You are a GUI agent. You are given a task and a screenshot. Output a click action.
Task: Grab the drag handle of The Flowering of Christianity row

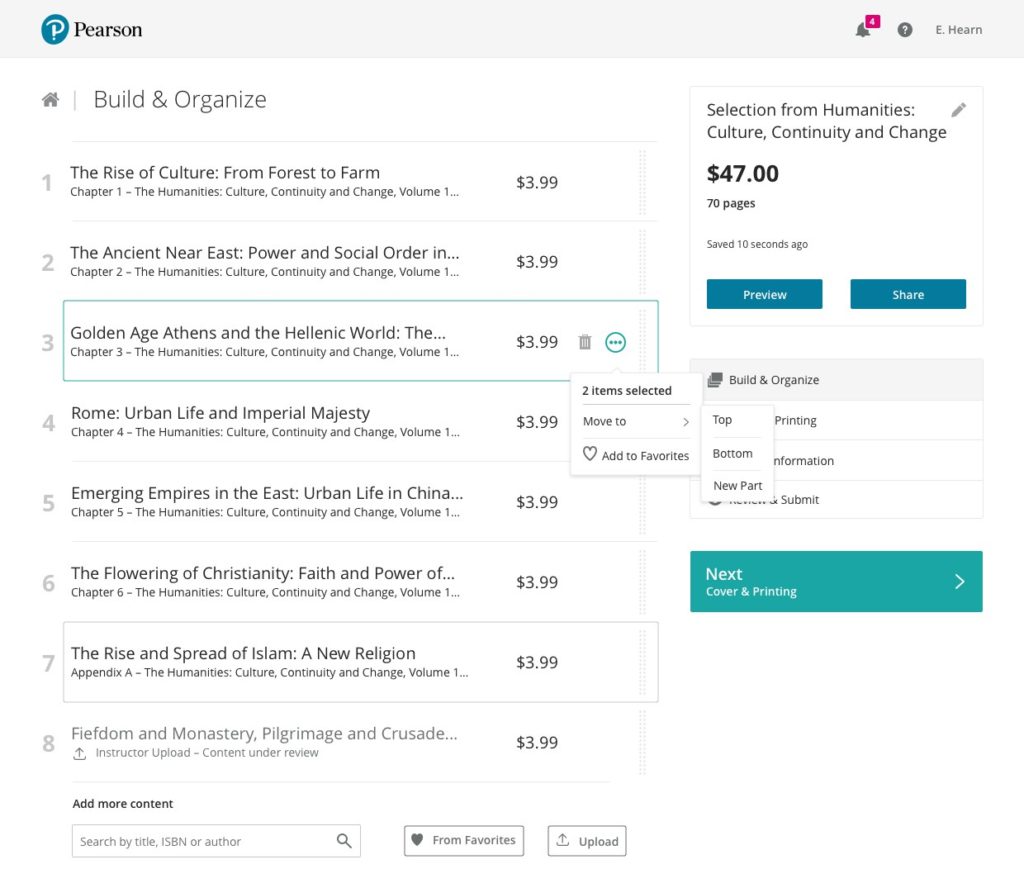pos(642,582)
